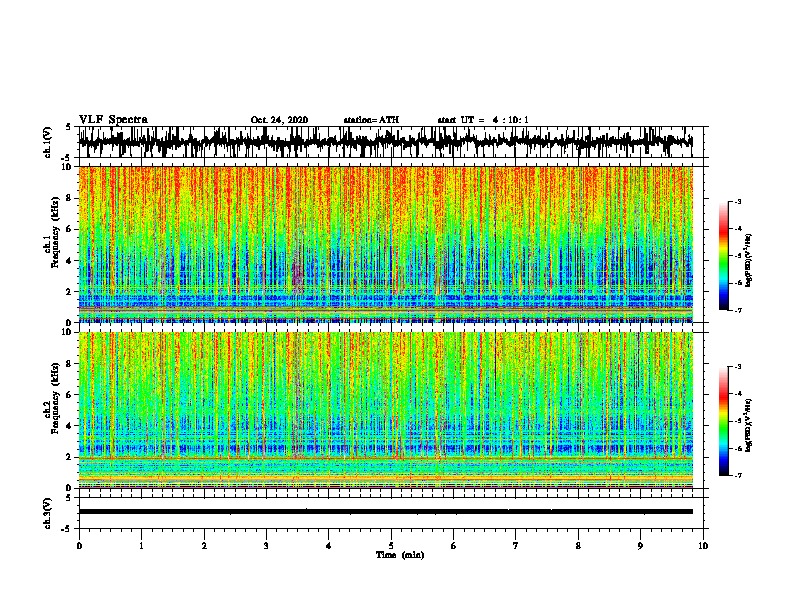792x612 pixels.
Task: Click time axis tick label "5"
Action: [391, 546]
